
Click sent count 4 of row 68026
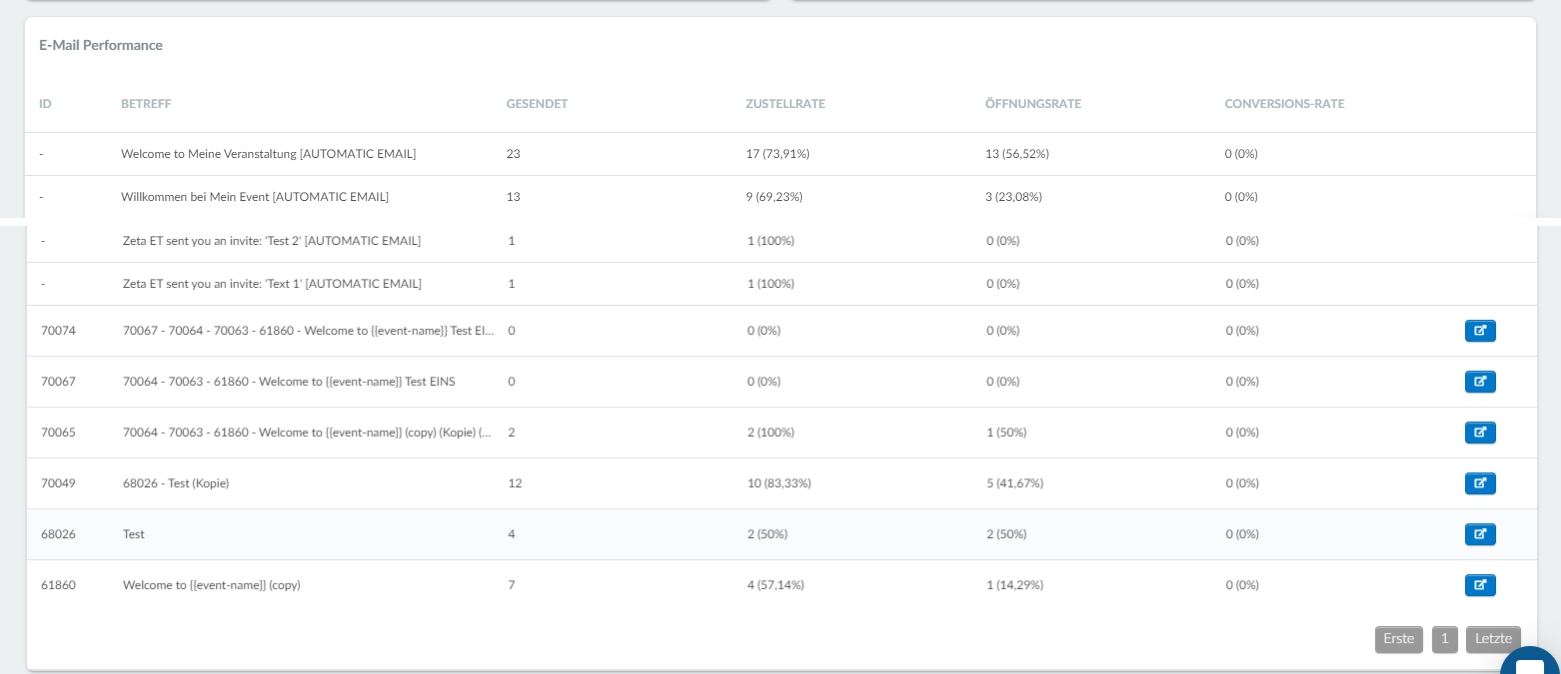click(511, 534)
